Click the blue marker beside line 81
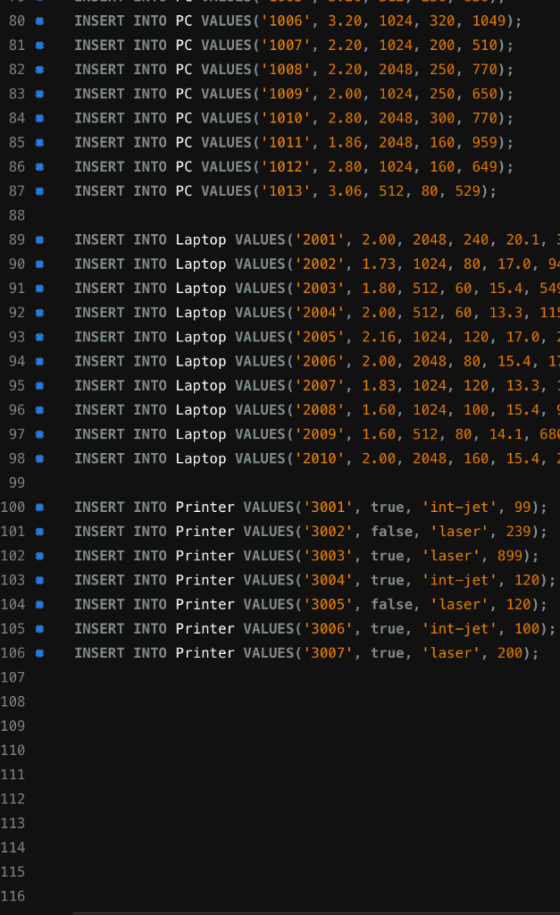The height and width of the screenshot is (915, 560). pyautogui.click(x=40, y=45)
